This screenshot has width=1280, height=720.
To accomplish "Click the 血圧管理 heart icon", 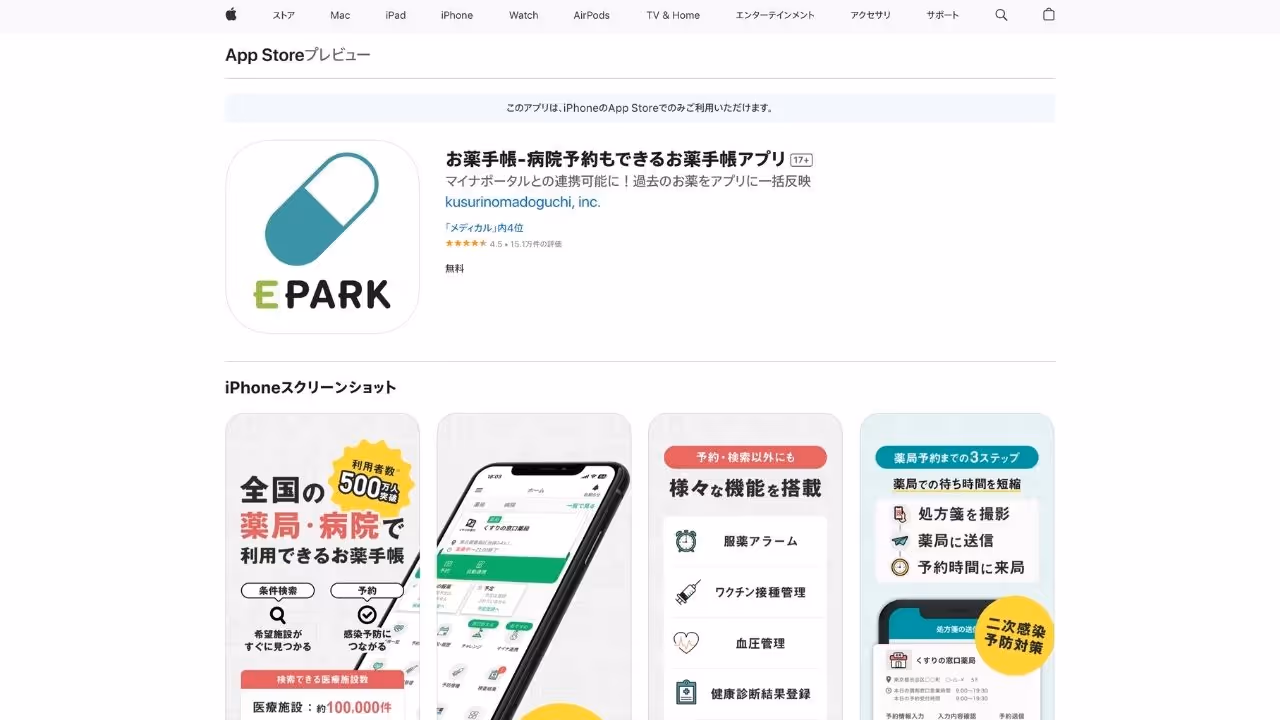I will (686, 643).
